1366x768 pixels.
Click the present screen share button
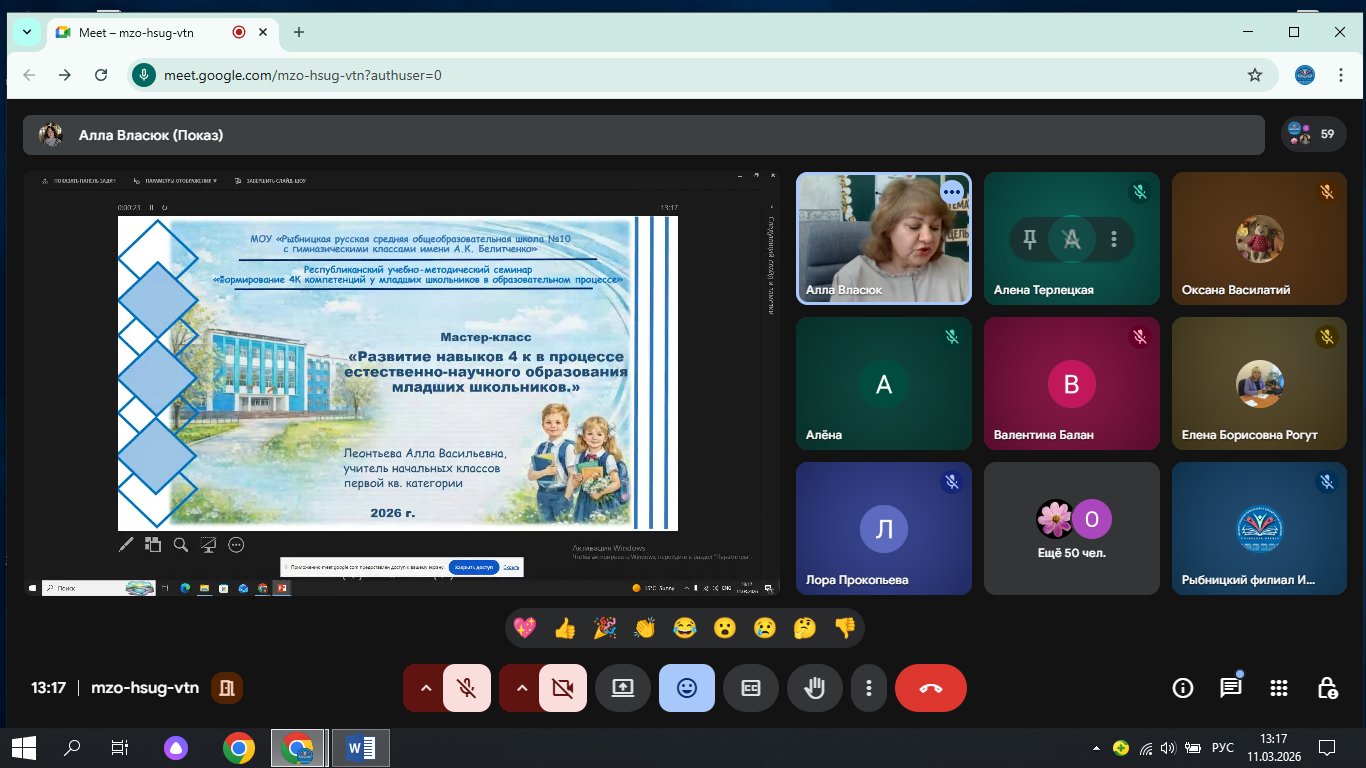tap(623, 688)
